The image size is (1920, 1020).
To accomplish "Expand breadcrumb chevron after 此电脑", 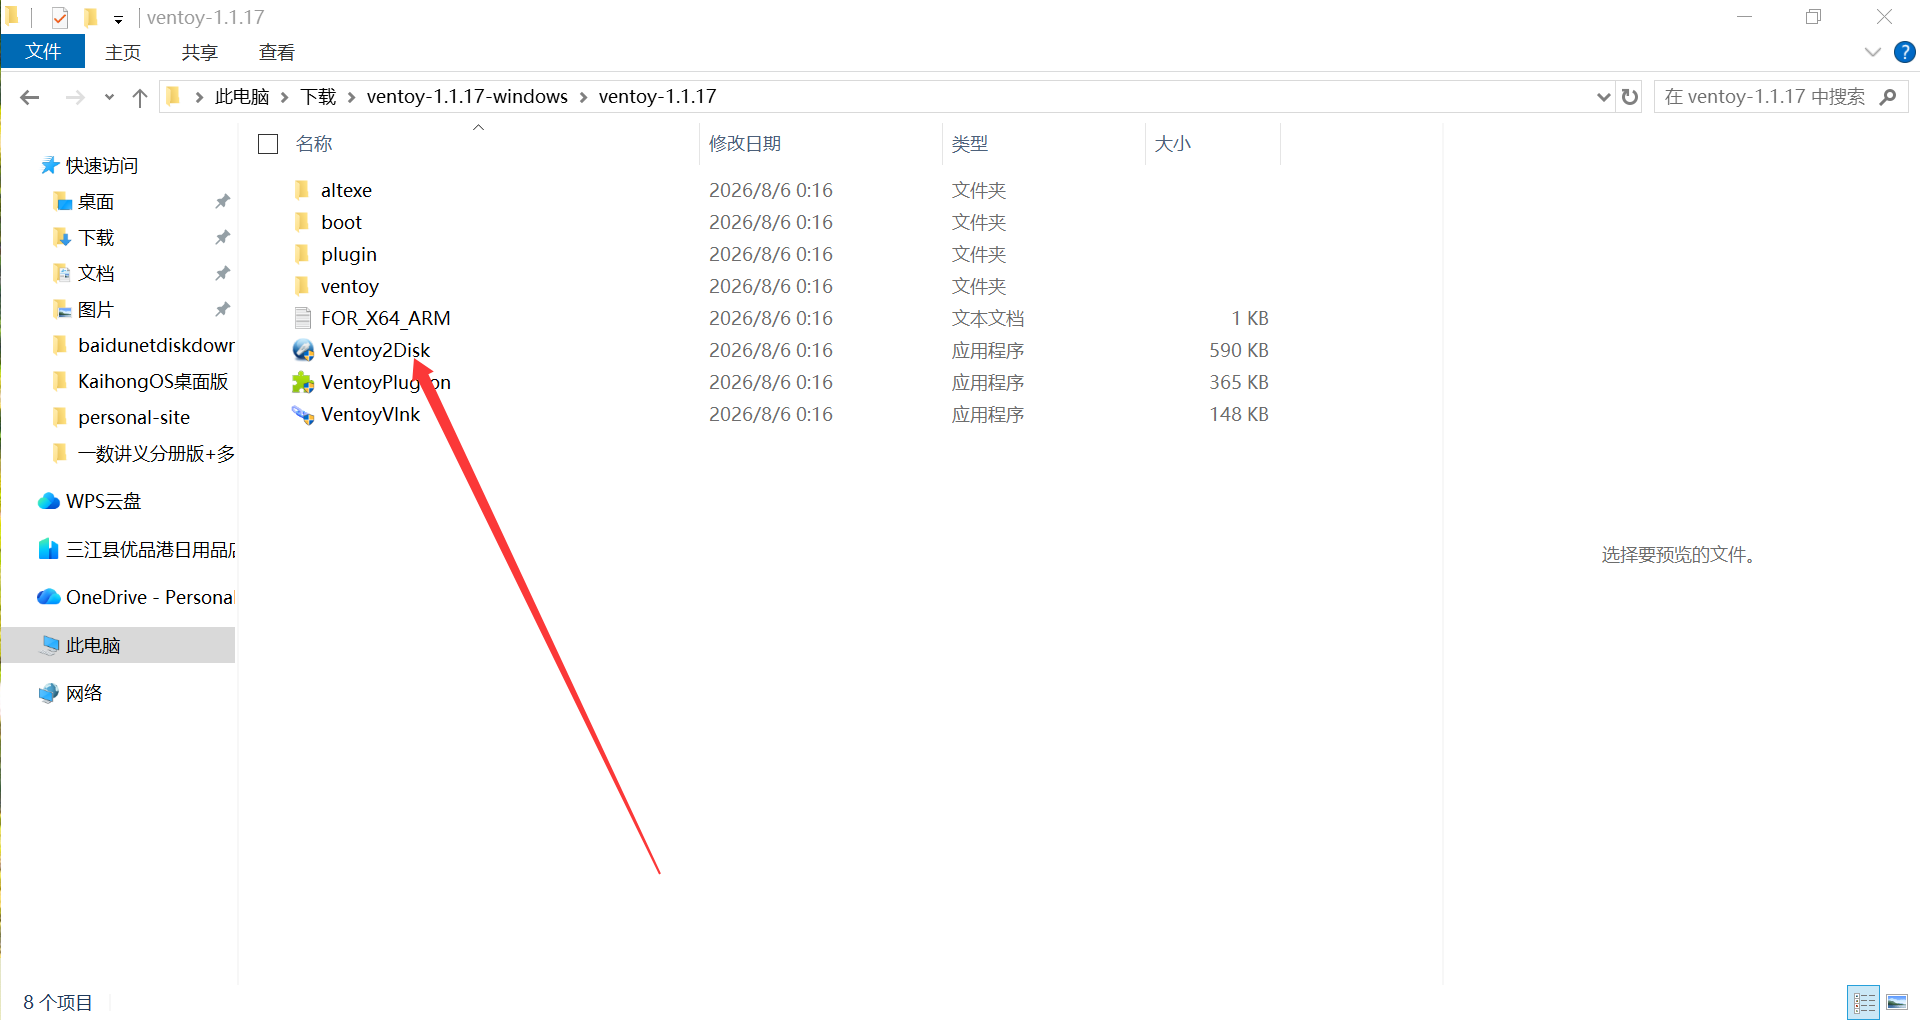I will 285,97.
